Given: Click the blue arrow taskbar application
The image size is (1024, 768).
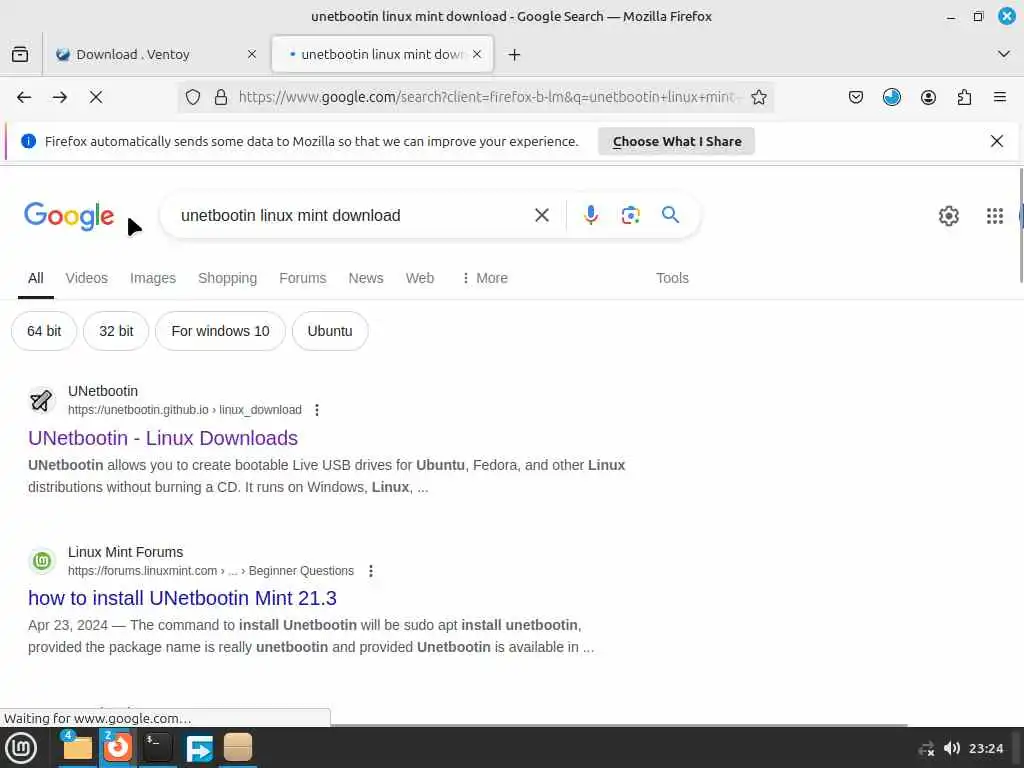Looking at the screenshot, I should point(199,748).
